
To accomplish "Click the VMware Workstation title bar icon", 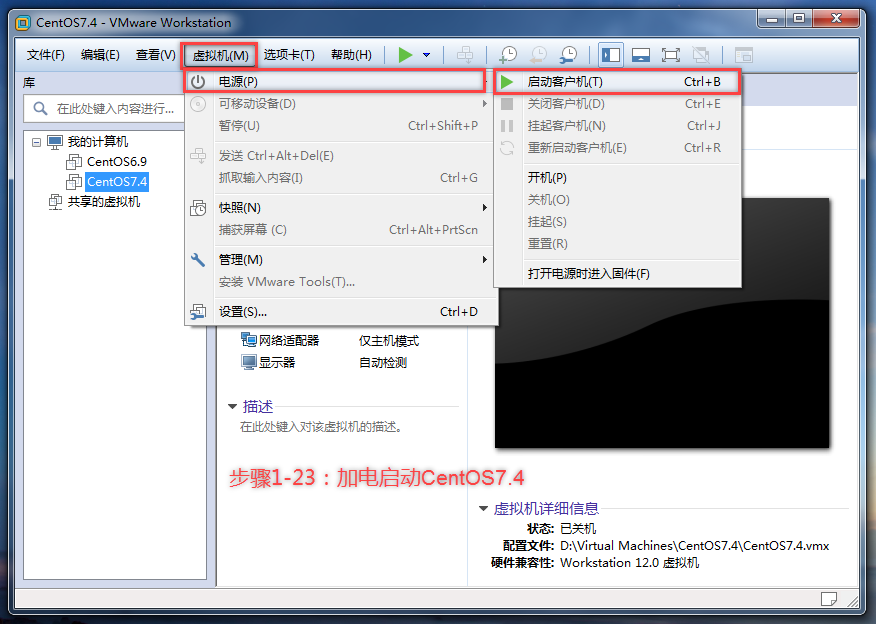I will coord(23,23).
